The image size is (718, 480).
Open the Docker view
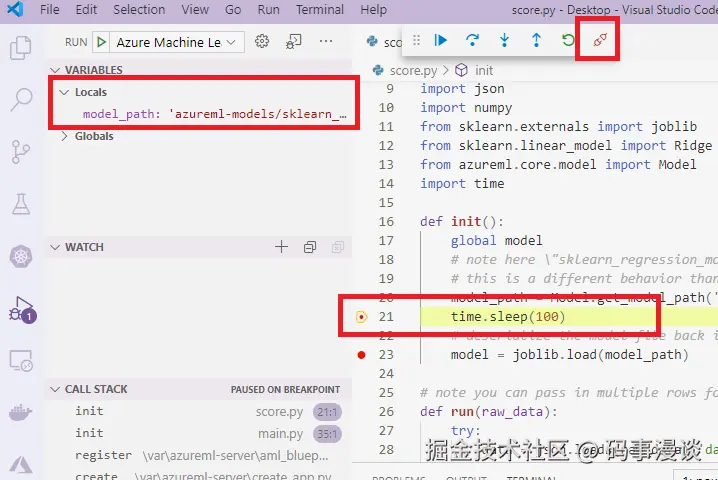click(x=21, y=413)
